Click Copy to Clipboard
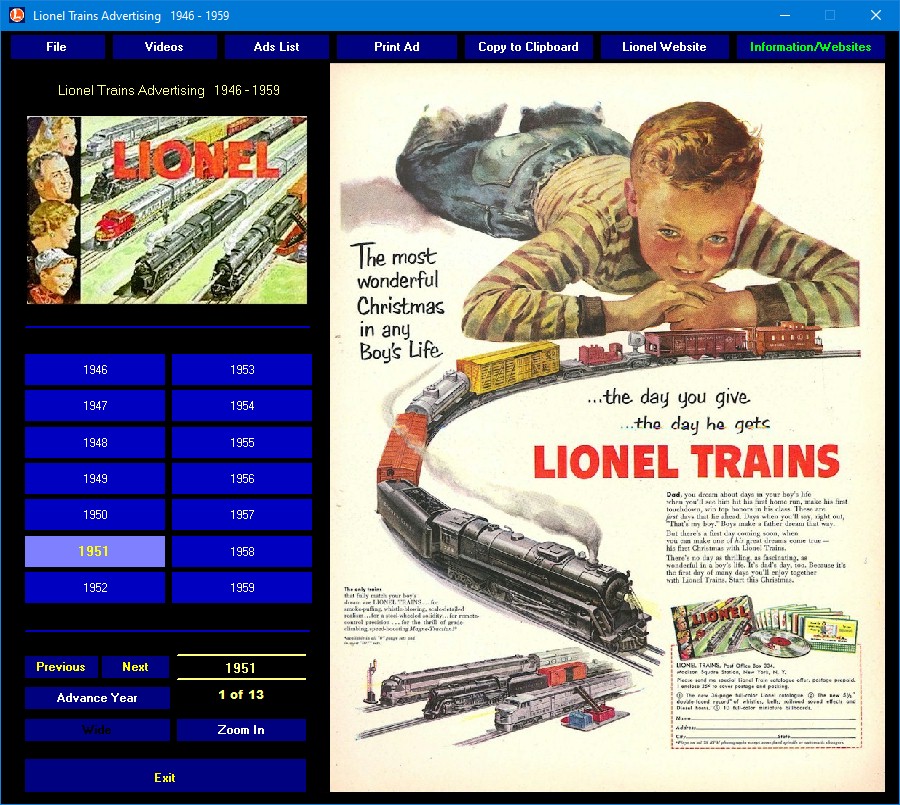This screenshot has width=900, height=805. [x=528, y=47]
